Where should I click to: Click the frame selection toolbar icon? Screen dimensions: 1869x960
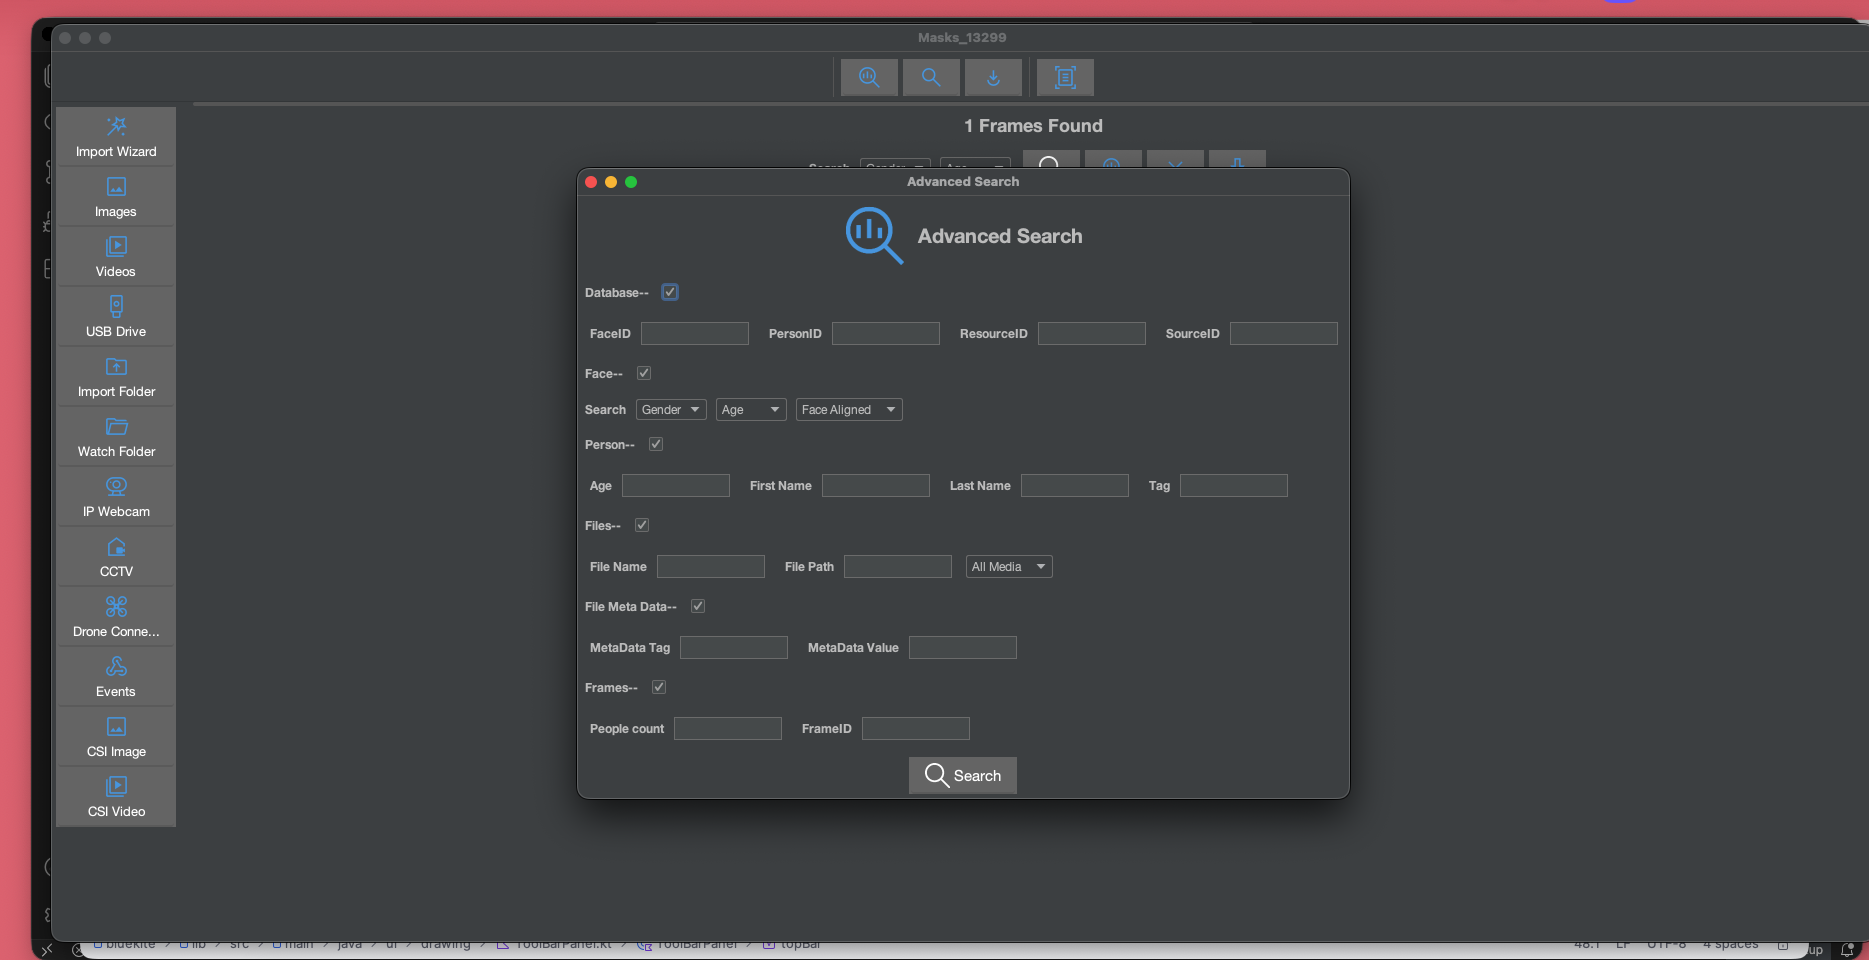coord(1065,77)
